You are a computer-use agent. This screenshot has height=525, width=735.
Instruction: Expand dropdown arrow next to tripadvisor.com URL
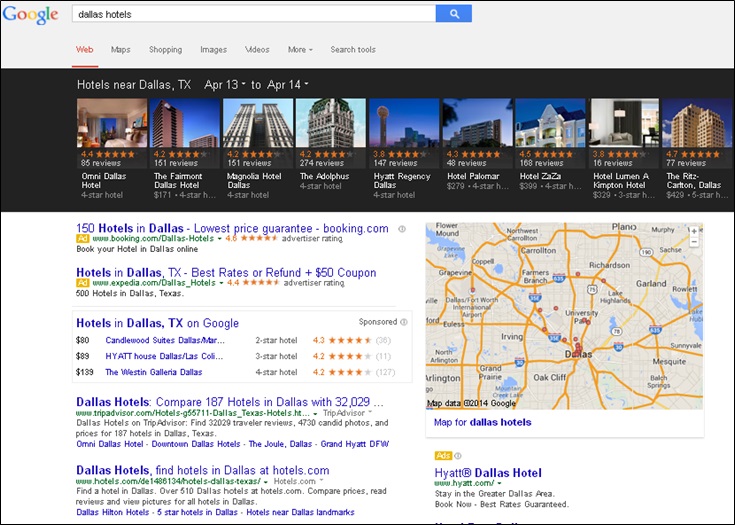tap(315, 414)
